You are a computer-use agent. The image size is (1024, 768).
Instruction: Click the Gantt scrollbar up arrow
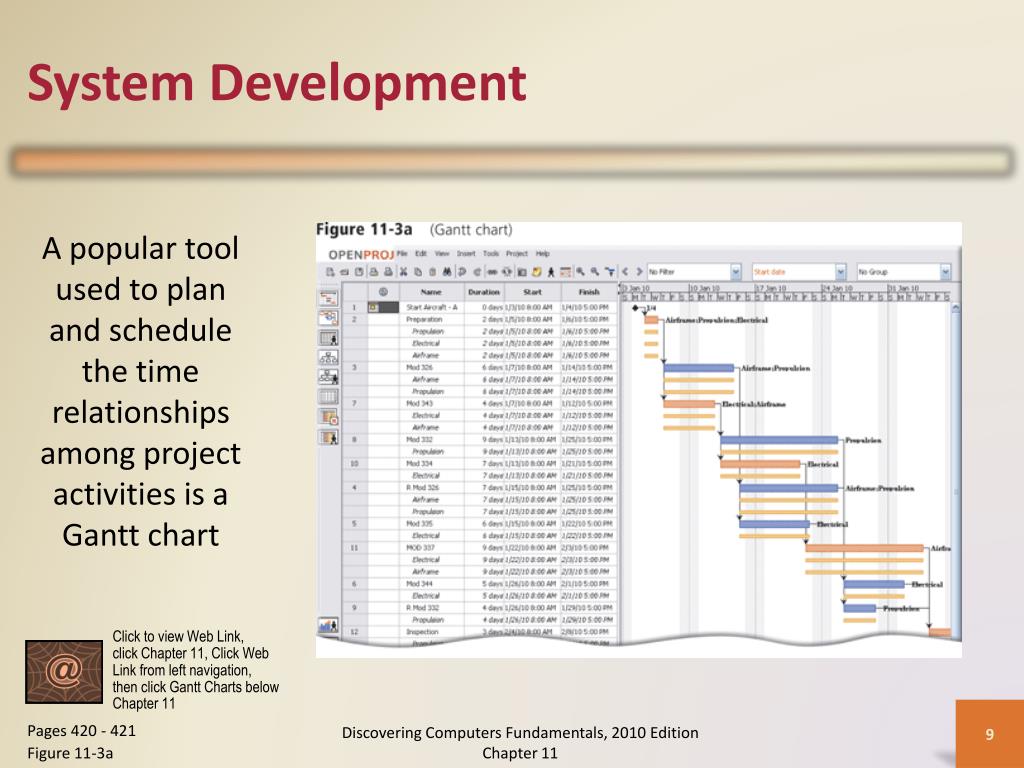[956, 308]
